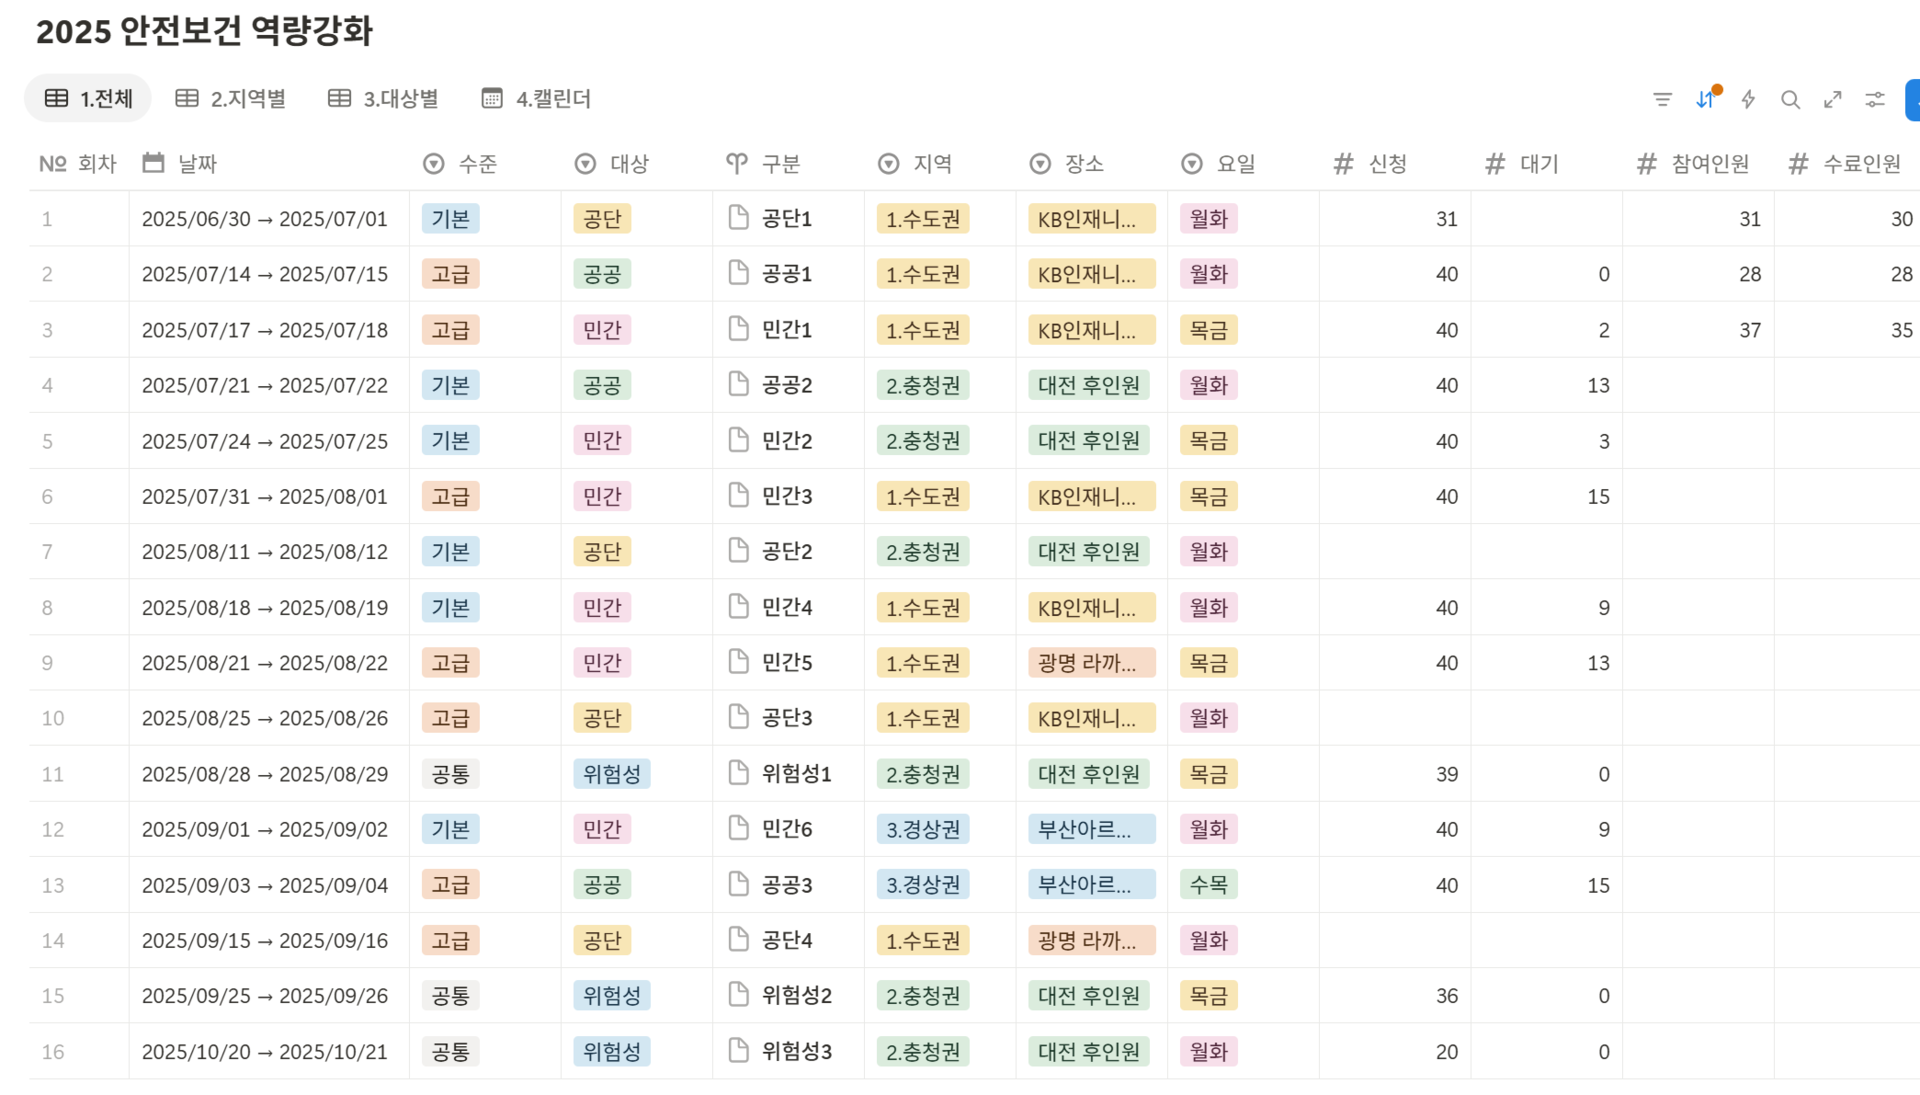The image size is (1920, 1095).
Task: Open page icon for 공단1 row
Action: [738, 218]
